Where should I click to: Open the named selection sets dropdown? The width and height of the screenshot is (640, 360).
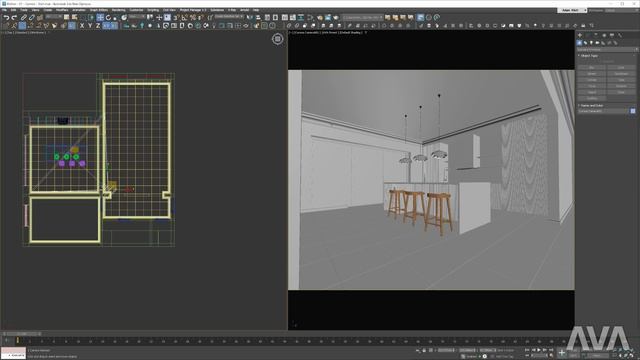(x=229, y=17)
